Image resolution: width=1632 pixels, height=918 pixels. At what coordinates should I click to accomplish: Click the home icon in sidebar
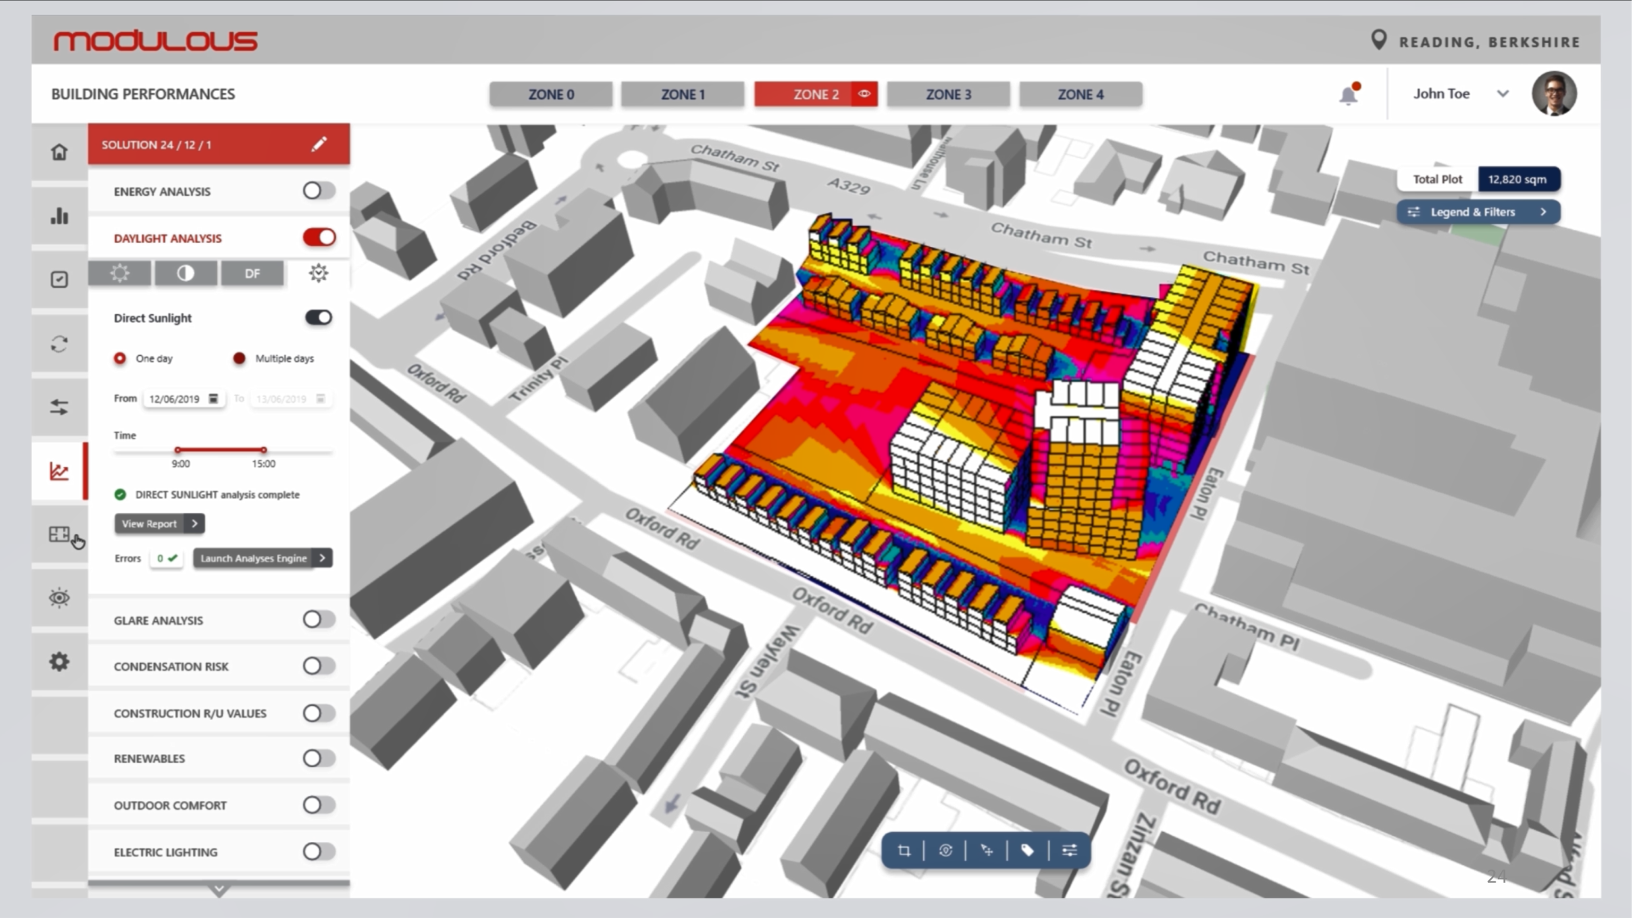(60, 152)
